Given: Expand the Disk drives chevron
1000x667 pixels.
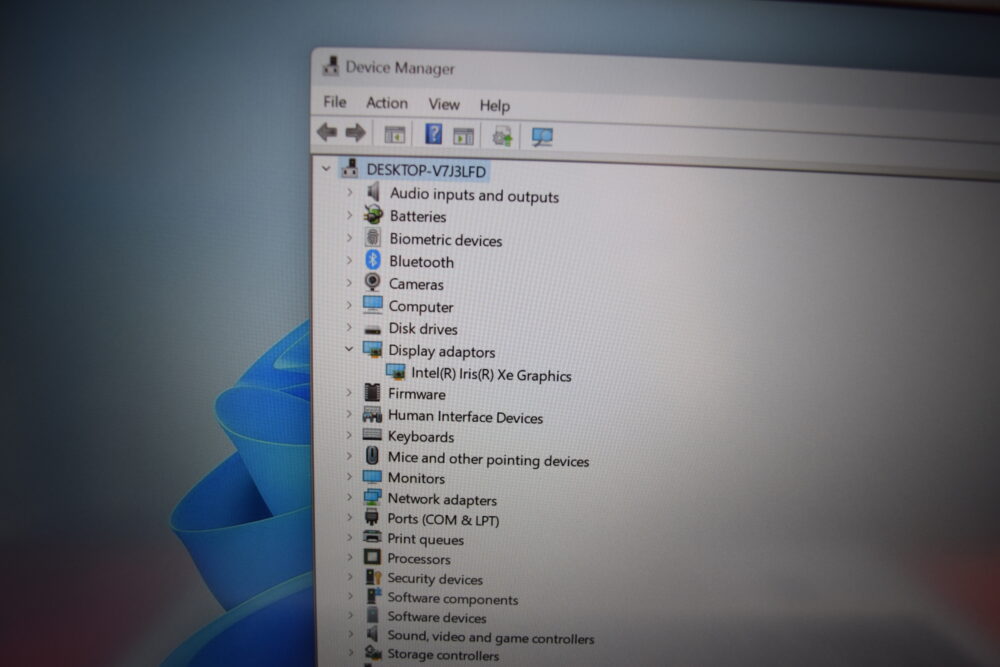Looking at the screenshot, I should [x=349, y=327].
